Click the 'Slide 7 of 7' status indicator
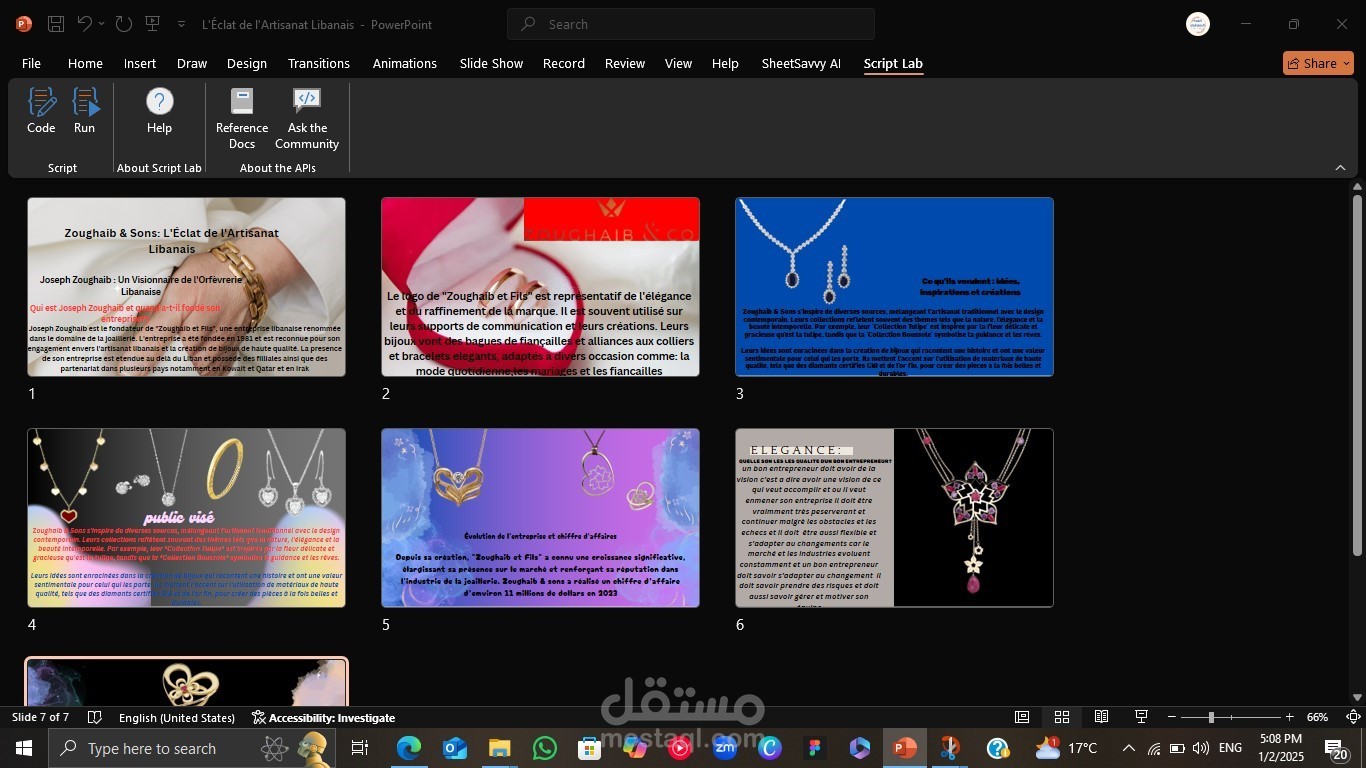This screenshot has width=1366, height=768. point(40,718)
